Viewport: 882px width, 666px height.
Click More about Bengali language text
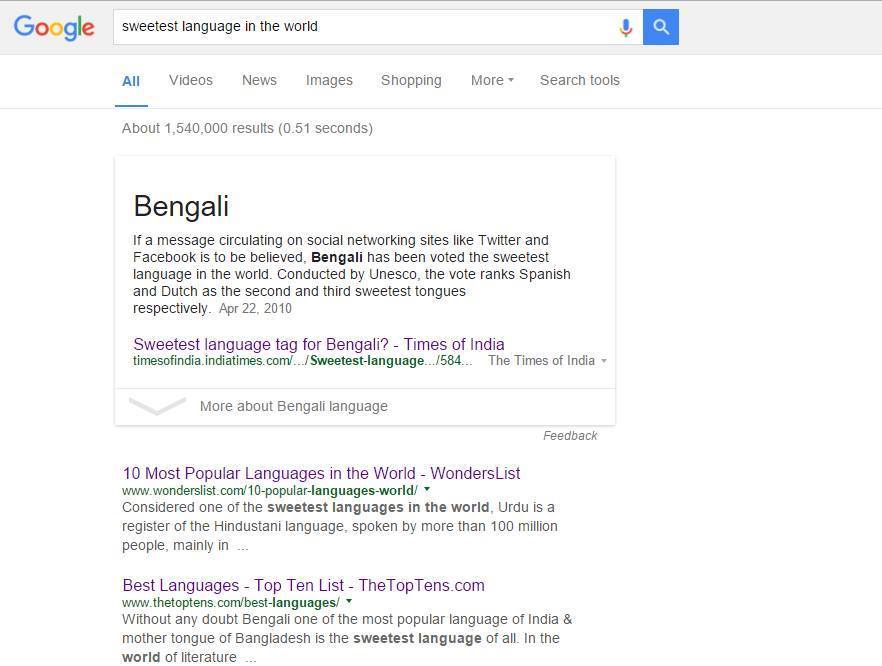tap(294, 406)
